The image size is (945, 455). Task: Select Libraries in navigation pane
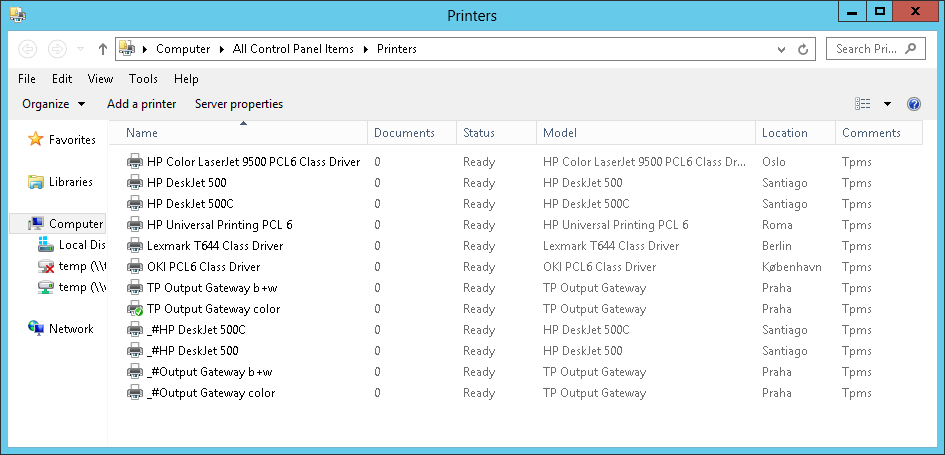point(71,182)
